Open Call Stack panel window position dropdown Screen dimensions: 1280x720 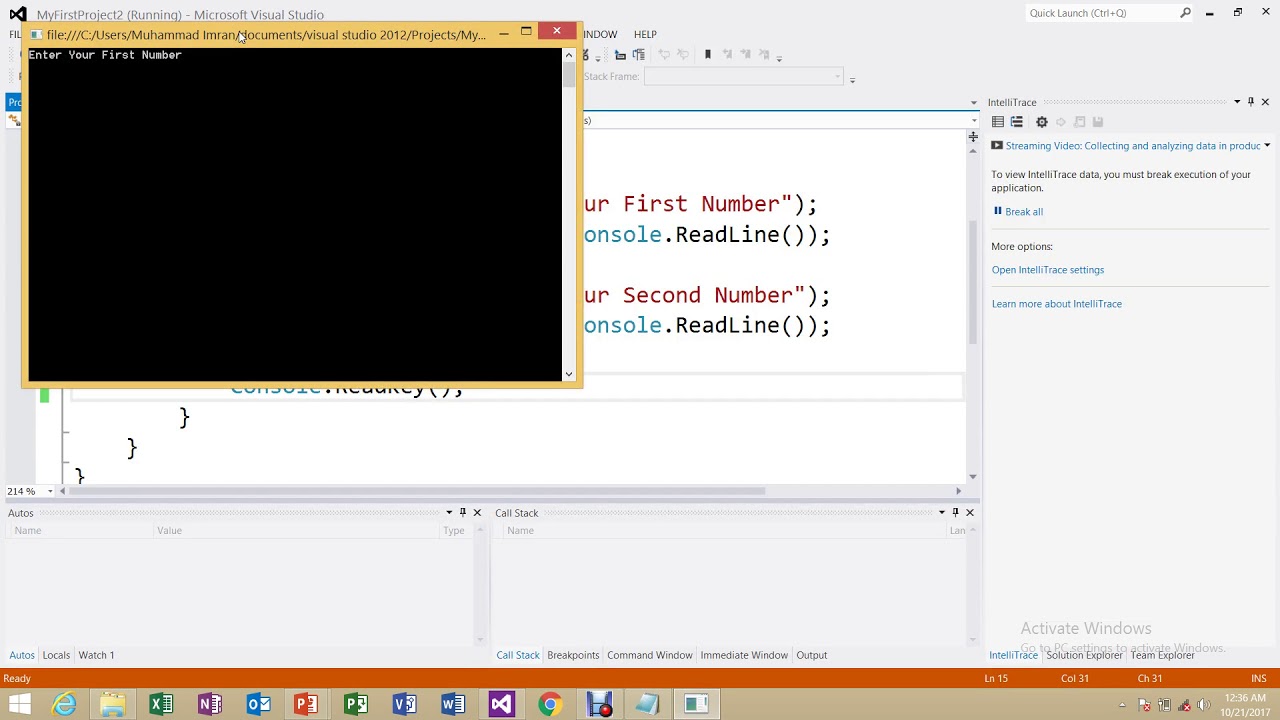tap(941, 512)
